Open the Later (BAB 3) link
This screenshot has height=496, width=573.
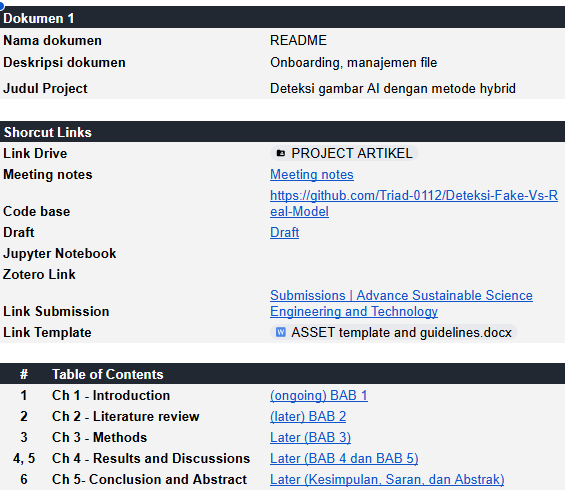[310, 437]
